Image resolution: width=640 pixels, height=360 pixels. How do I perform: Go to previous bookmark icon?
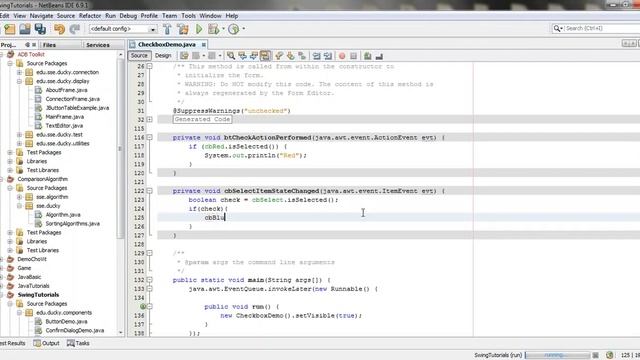tap(279, 56)
